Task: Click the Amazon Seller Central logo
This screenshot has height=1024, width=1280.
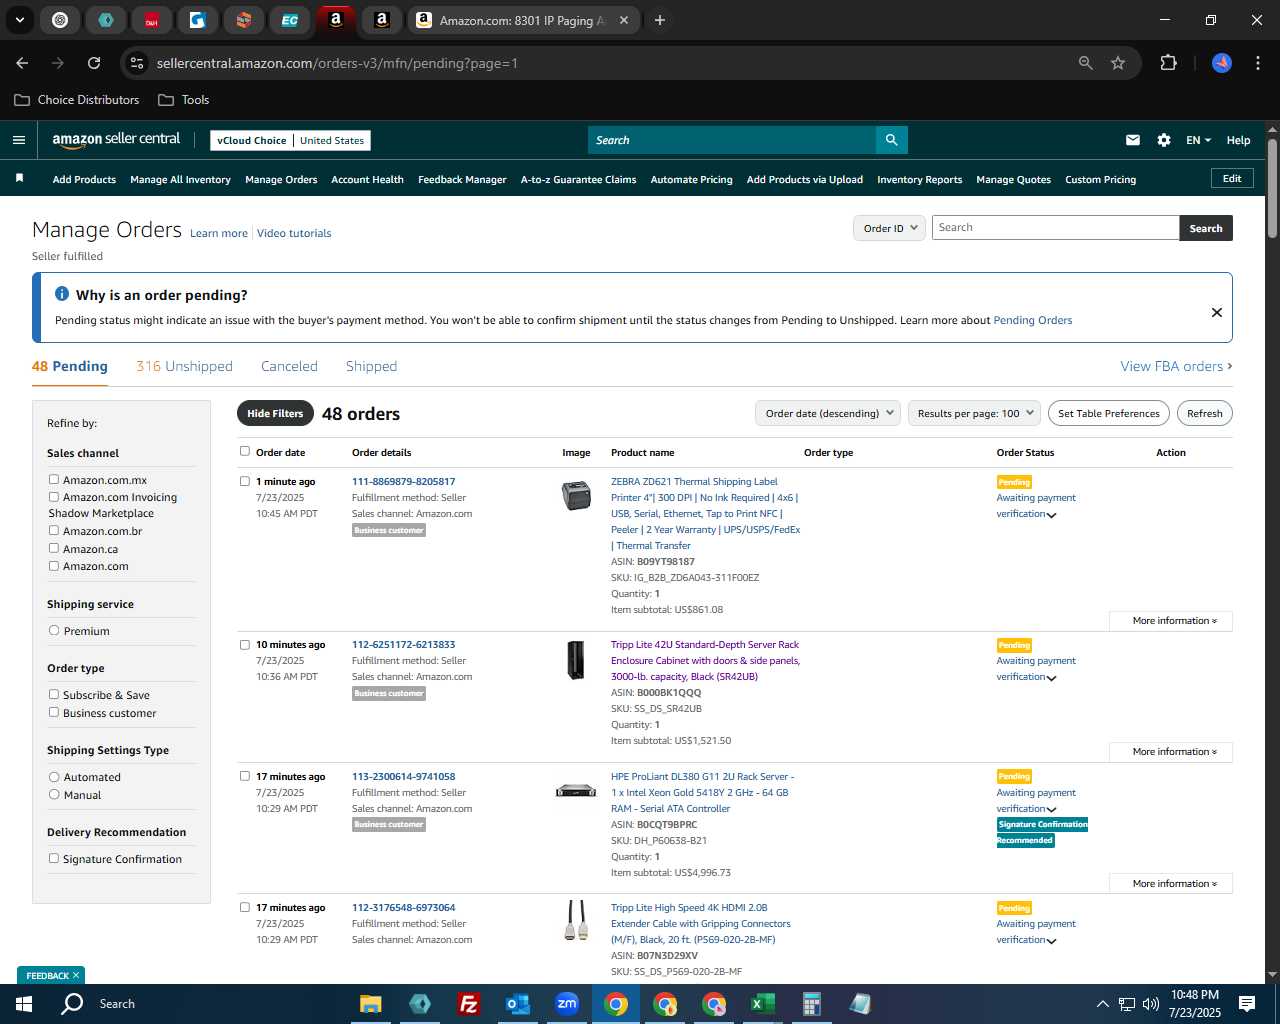Action: (116, 140)
